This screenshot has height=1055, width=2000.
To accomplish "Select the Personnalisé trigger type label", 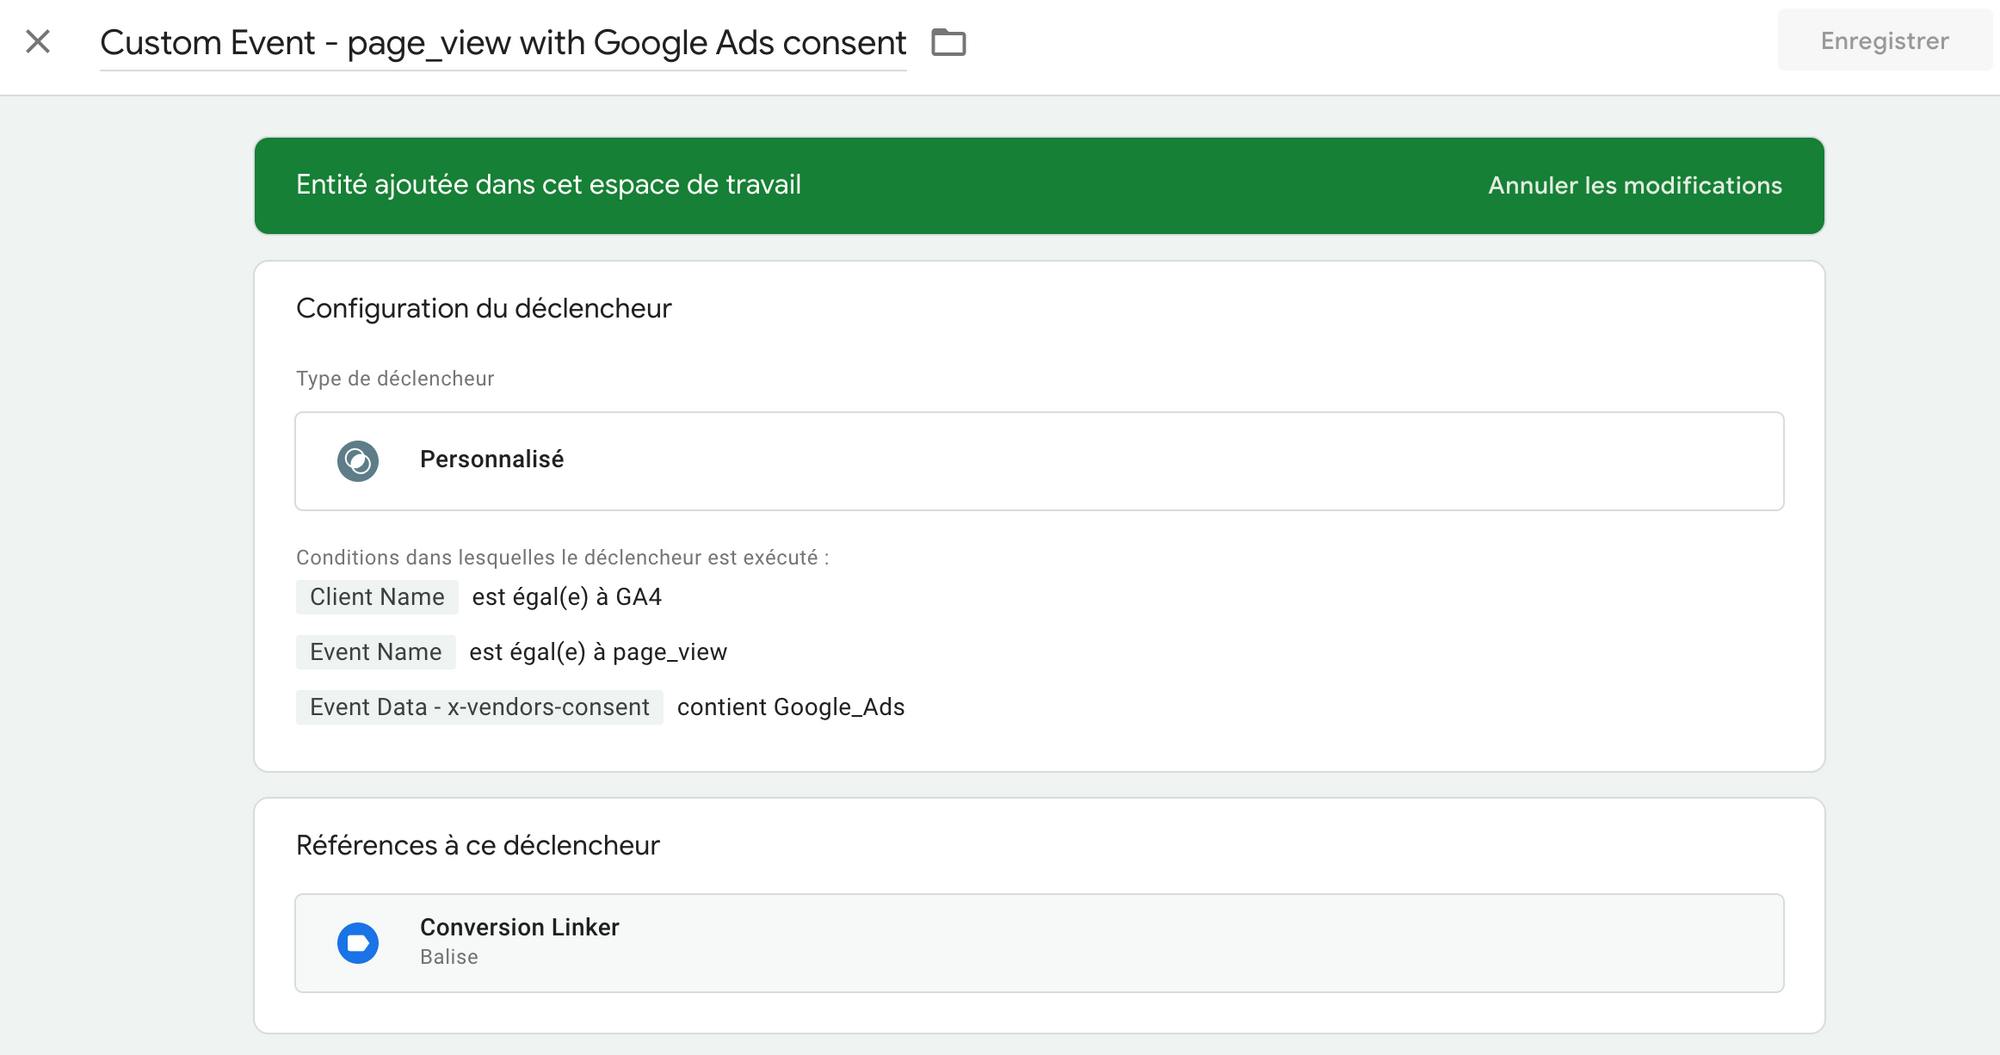I will point(492,459).
